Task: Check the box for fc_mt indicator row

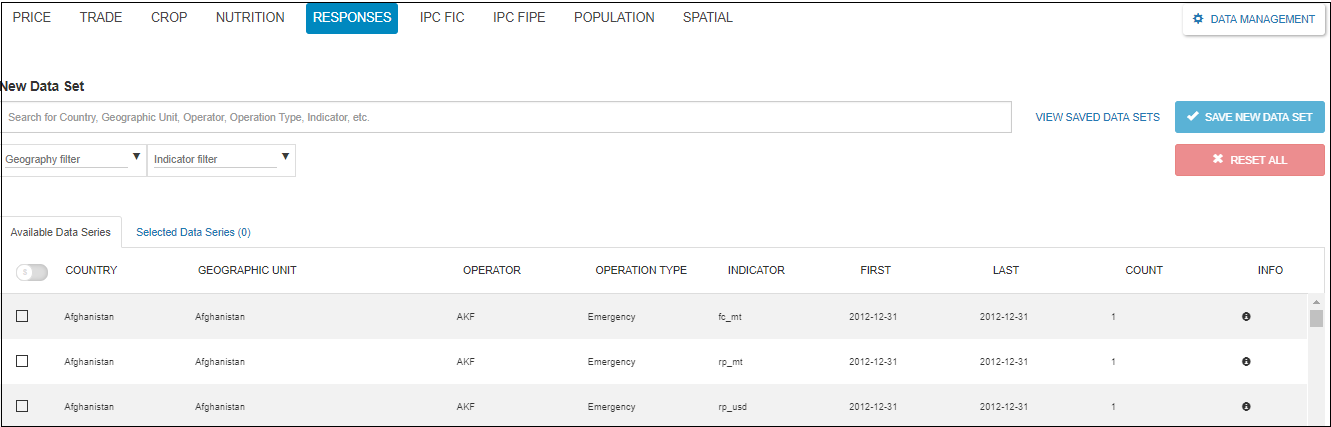Action: click(x=22, y=317)
